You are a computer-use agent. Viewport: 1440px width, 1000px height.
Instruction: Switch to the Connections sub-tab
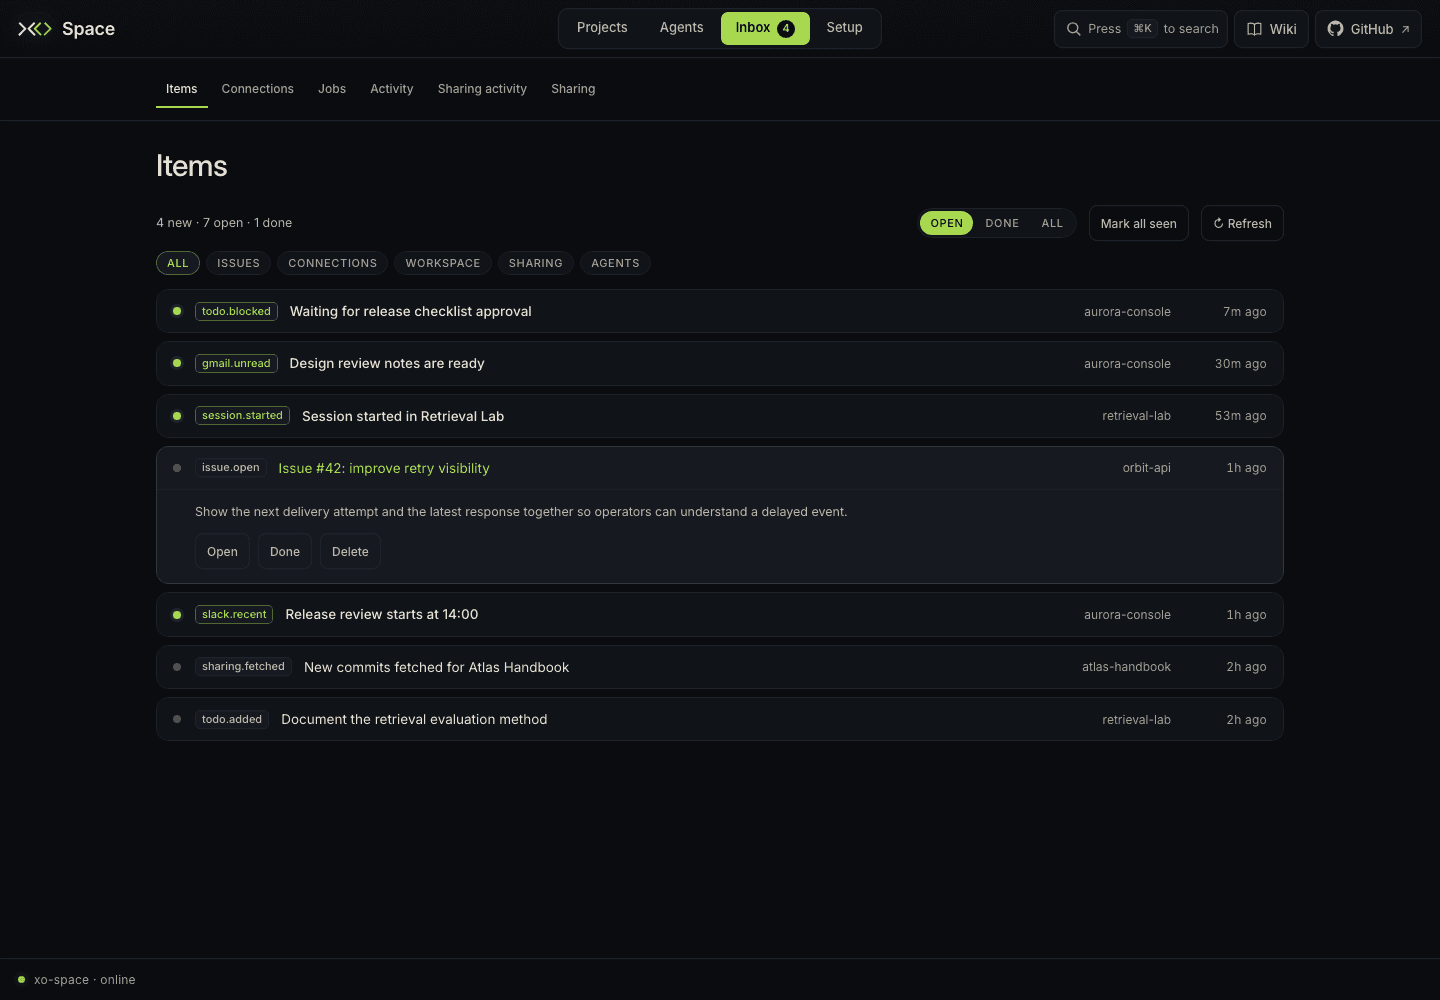[258, 89]
